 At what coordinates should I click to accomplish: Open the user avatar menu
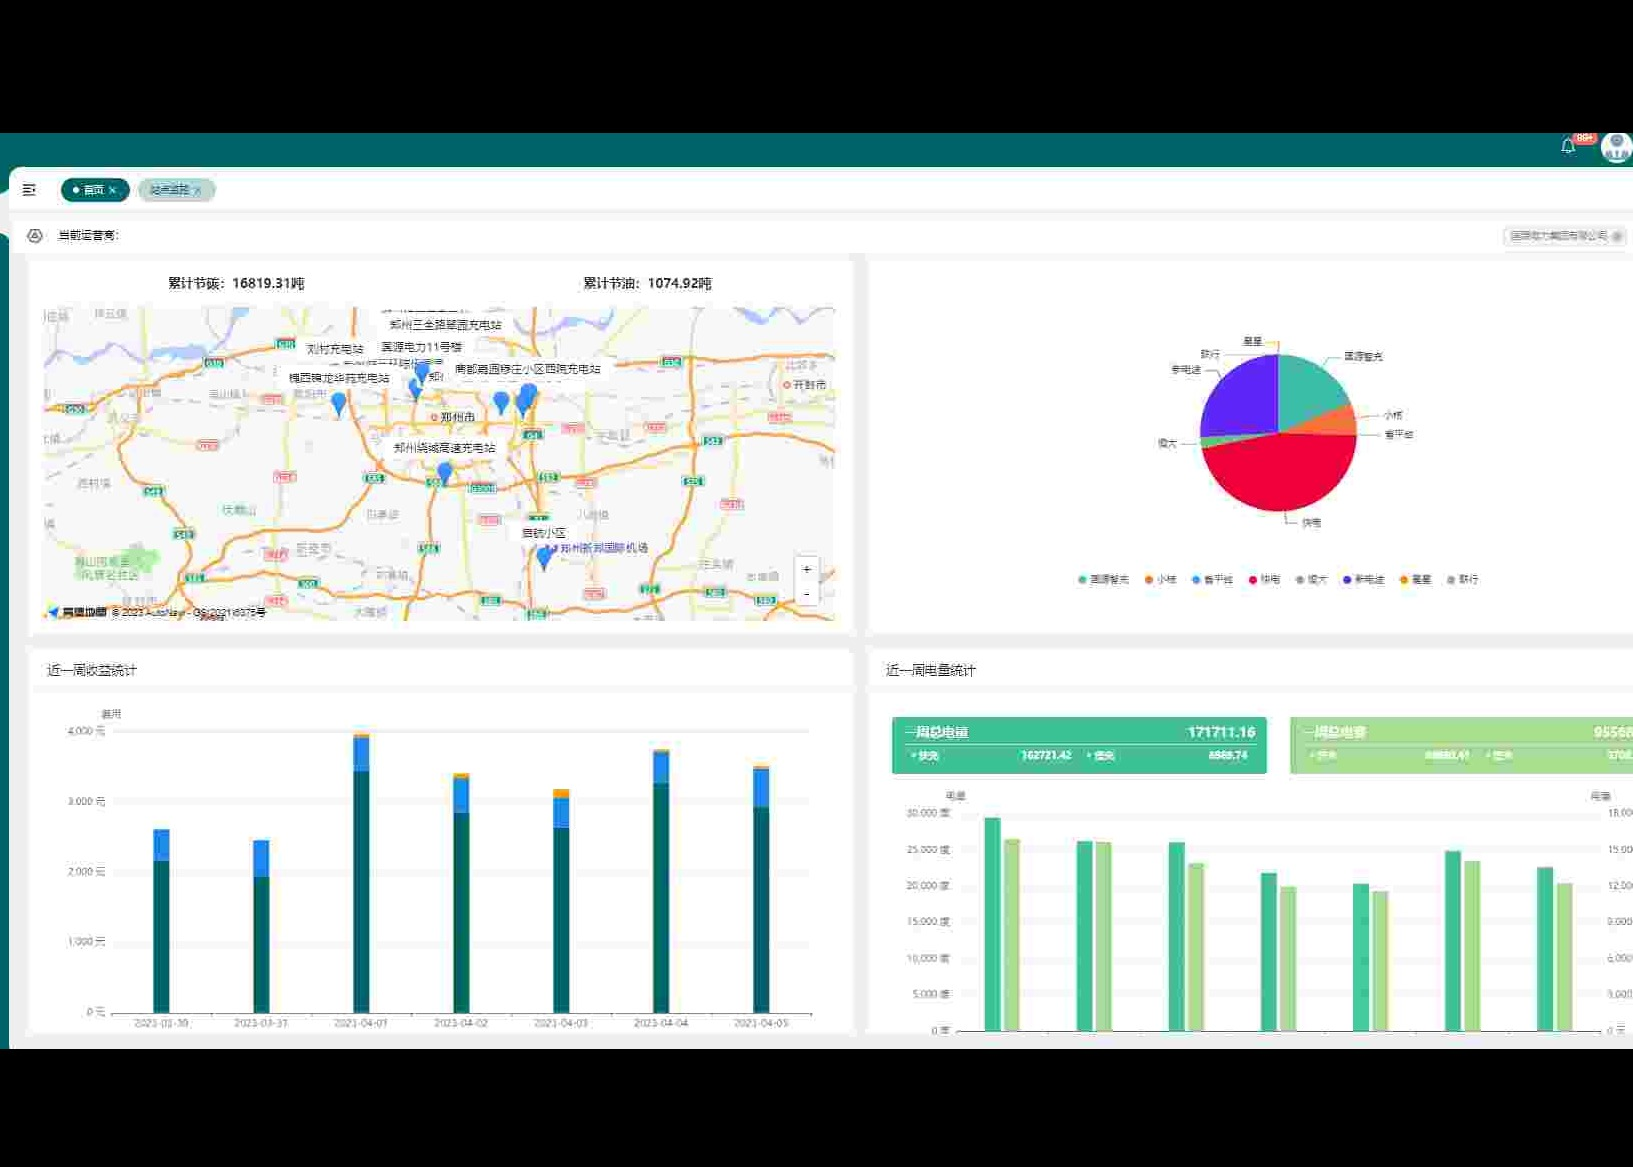click(1615, 148)
